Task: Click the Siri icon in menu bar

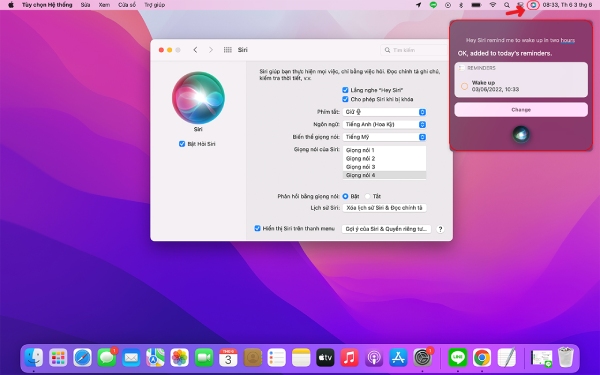Action: coord(533,5)
